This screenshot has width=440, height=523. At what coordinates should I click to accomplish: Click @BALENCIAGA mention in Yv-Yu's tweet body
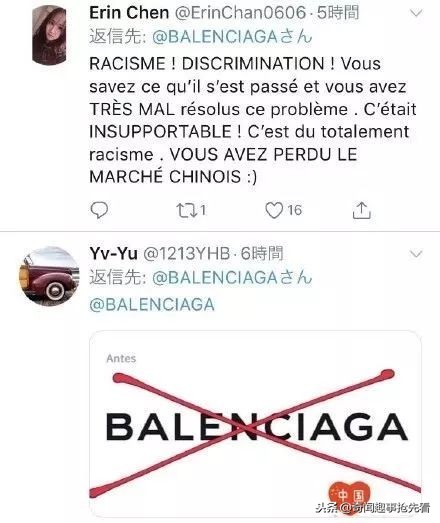coord(152,305)
